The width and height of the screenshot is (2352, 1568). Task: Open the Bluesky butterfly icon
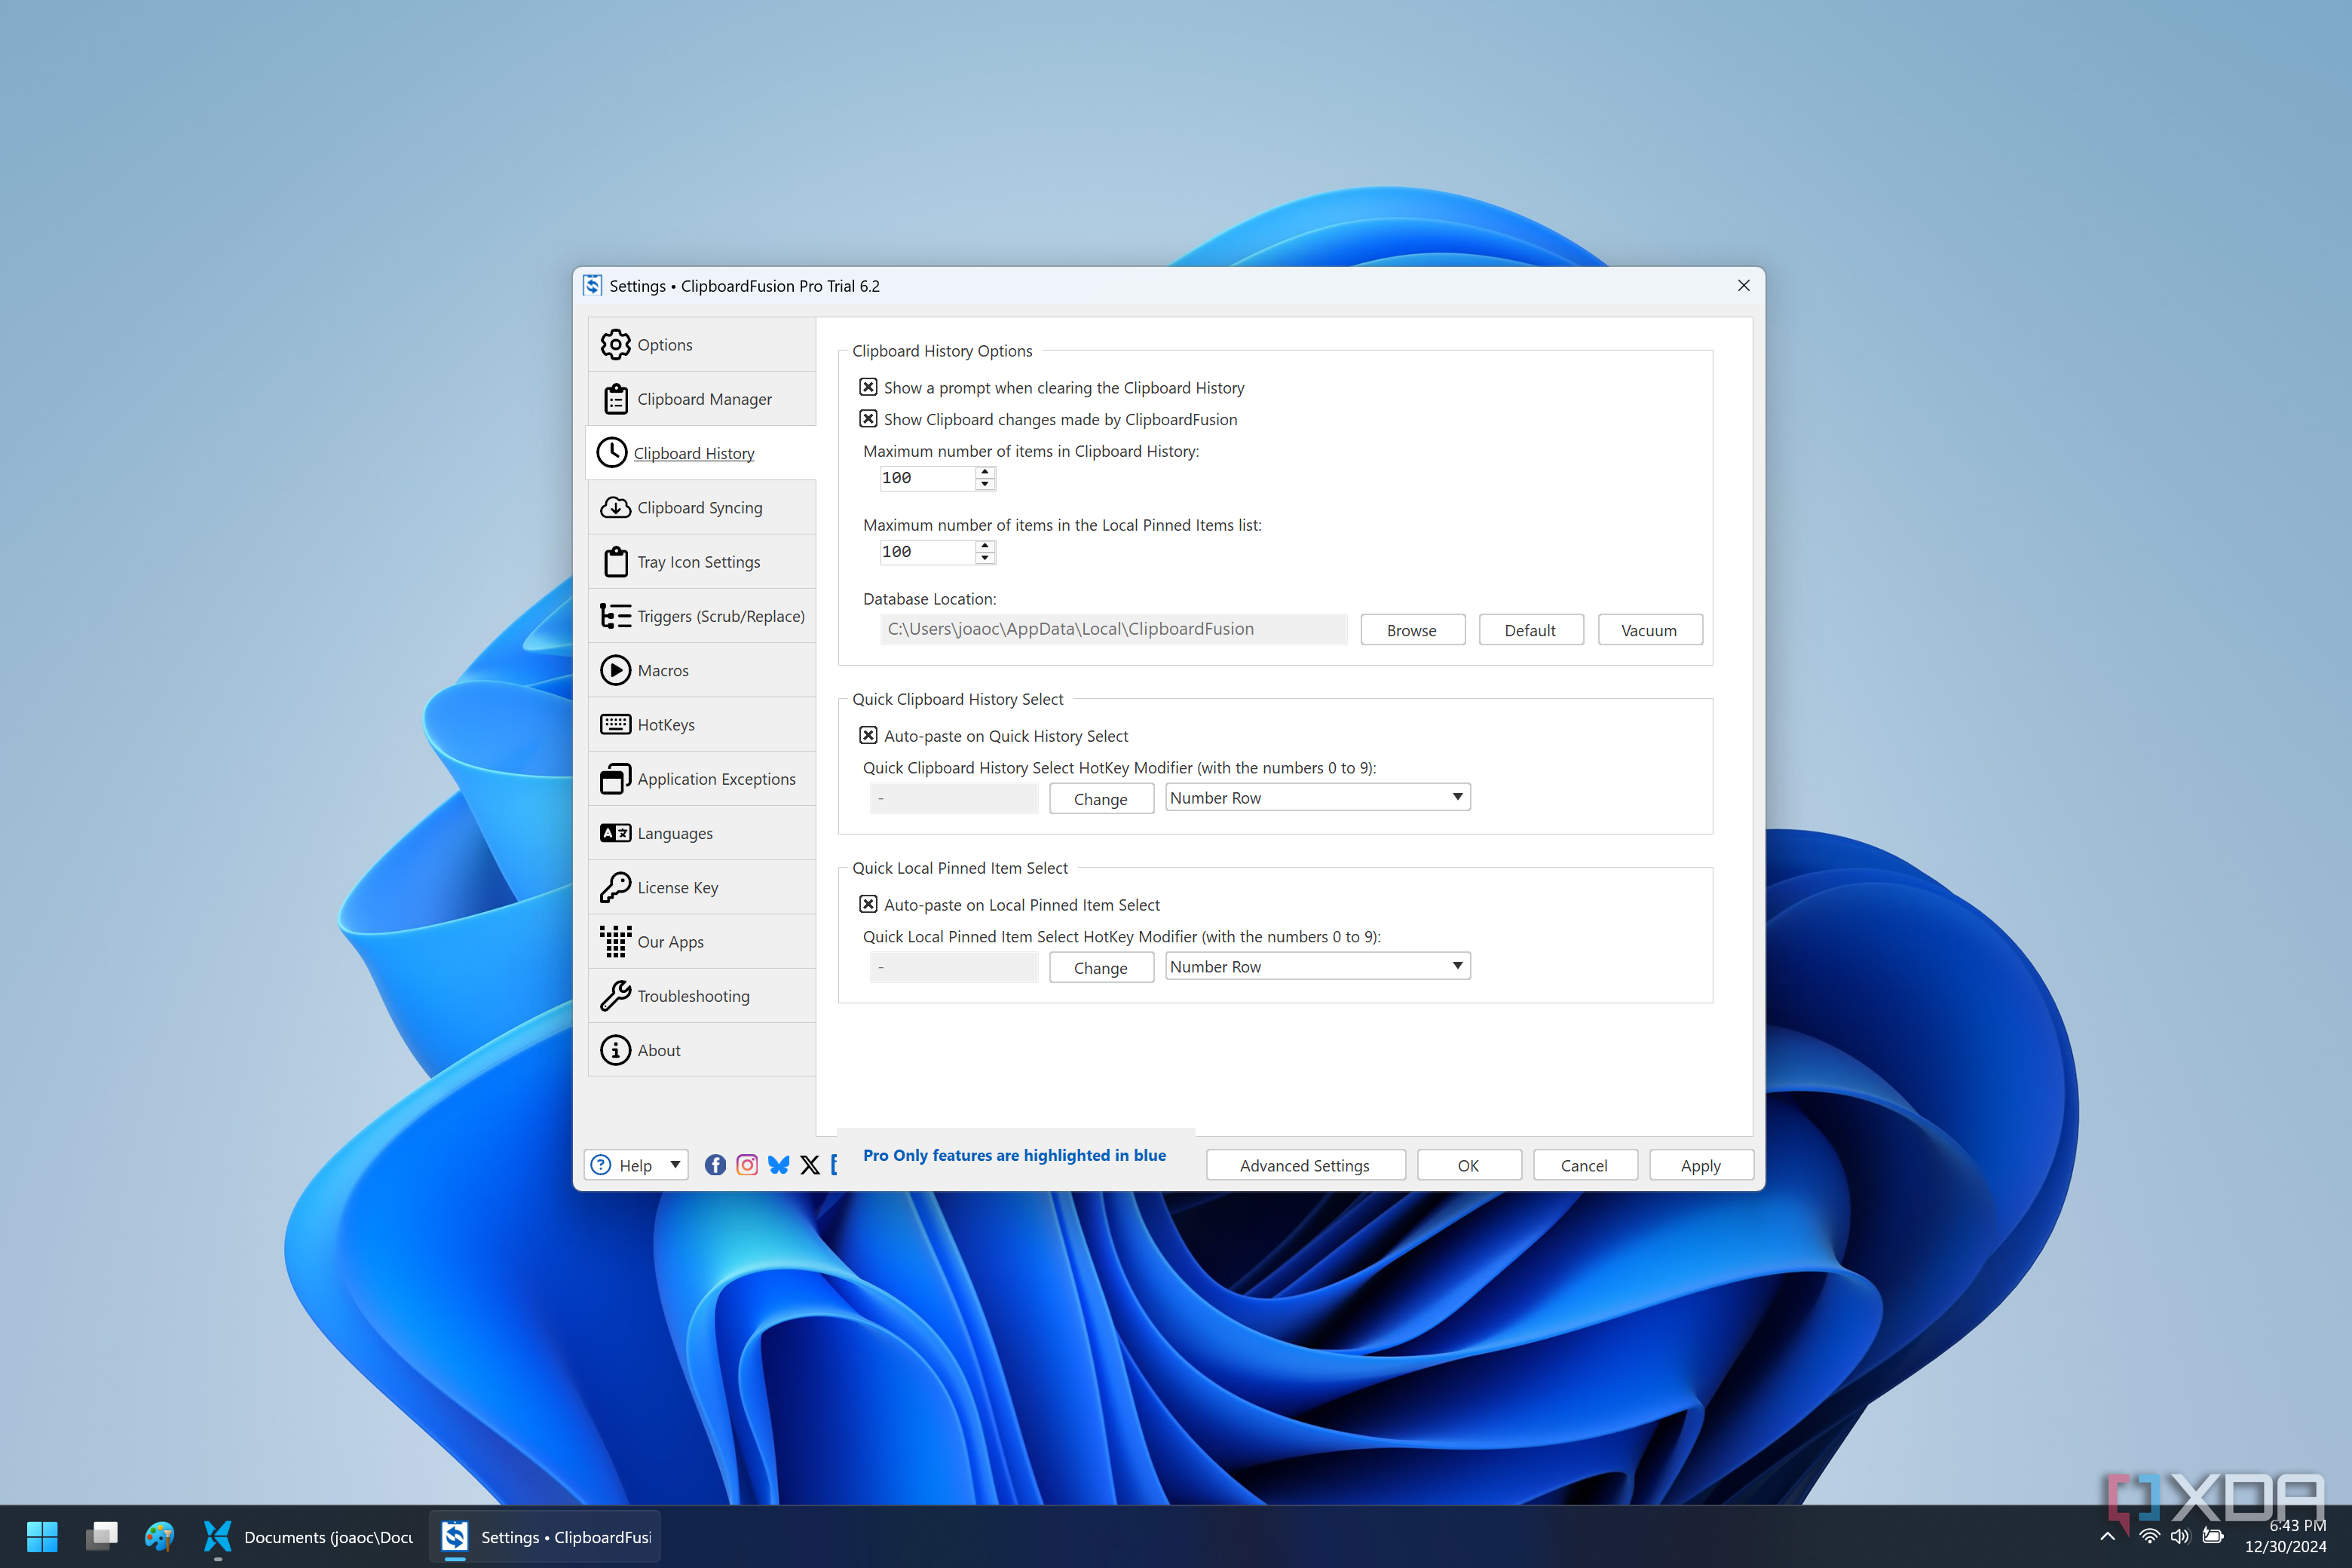point(779,1165)
